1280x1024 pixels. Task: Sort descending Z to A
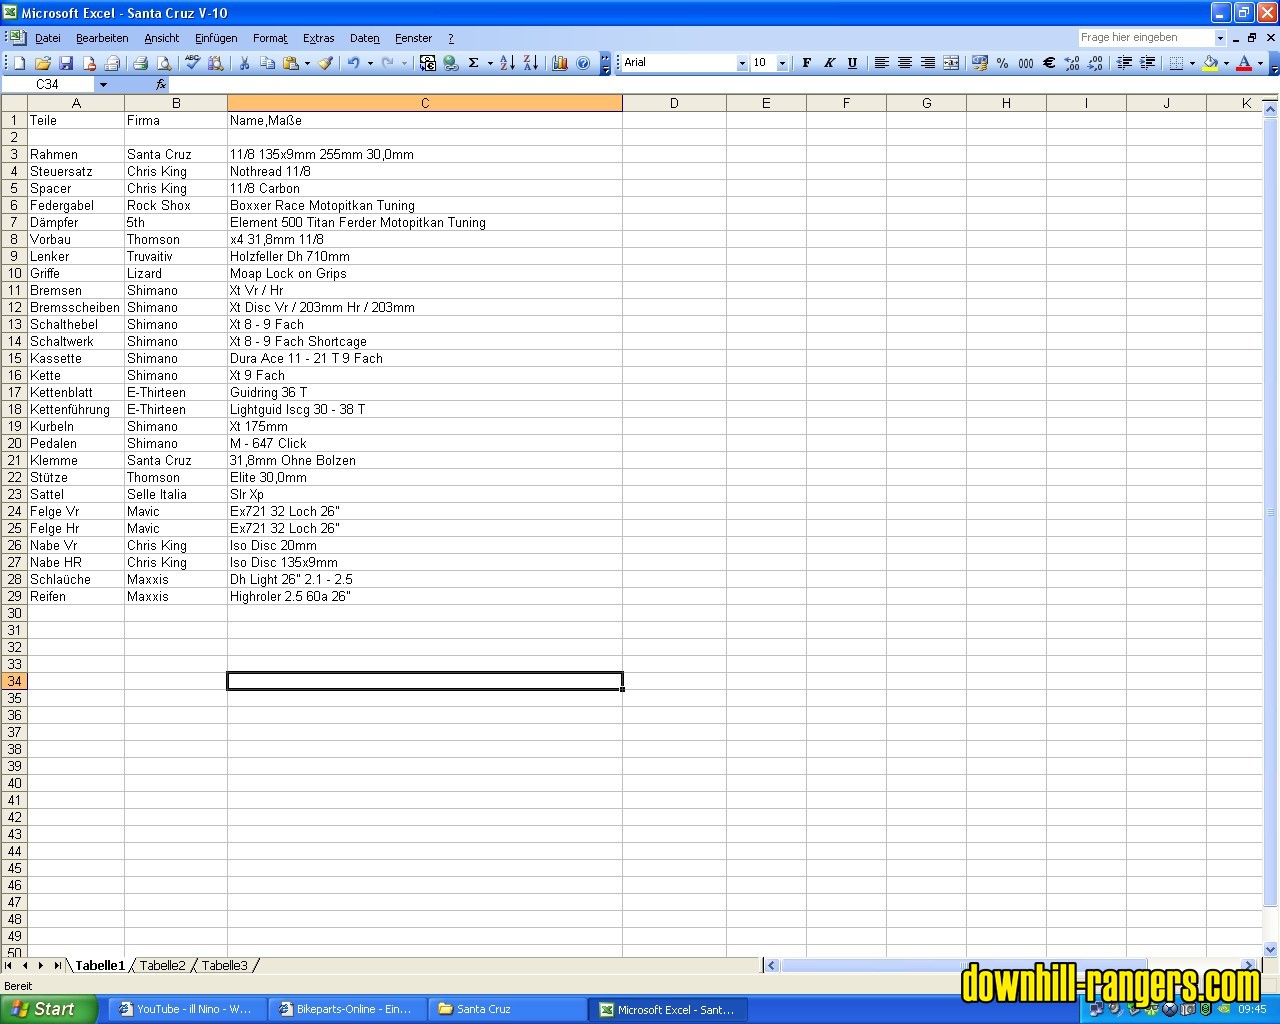coord(531,63)
